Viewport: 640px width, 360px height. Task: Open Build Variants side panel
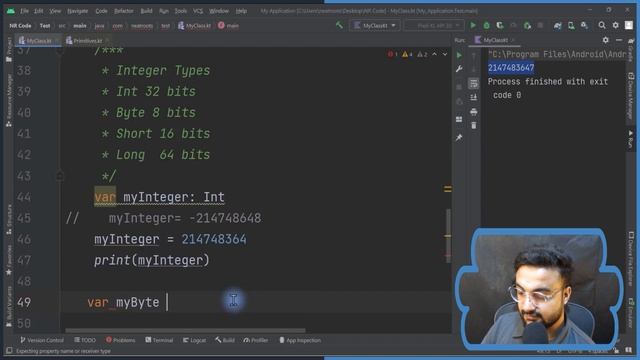[x=9, y=306]
